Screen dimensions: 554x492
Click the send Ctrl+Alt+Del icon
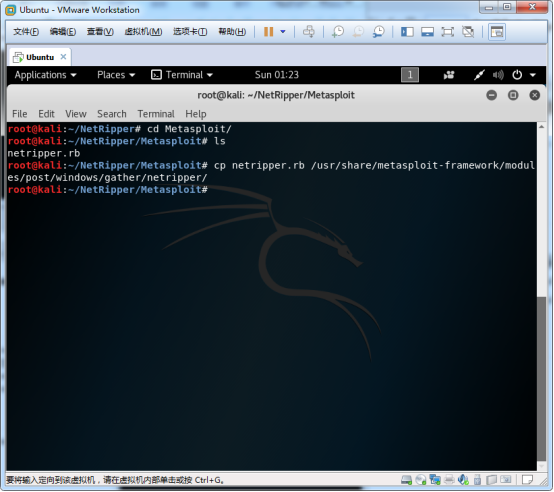(x=309, y=32)
